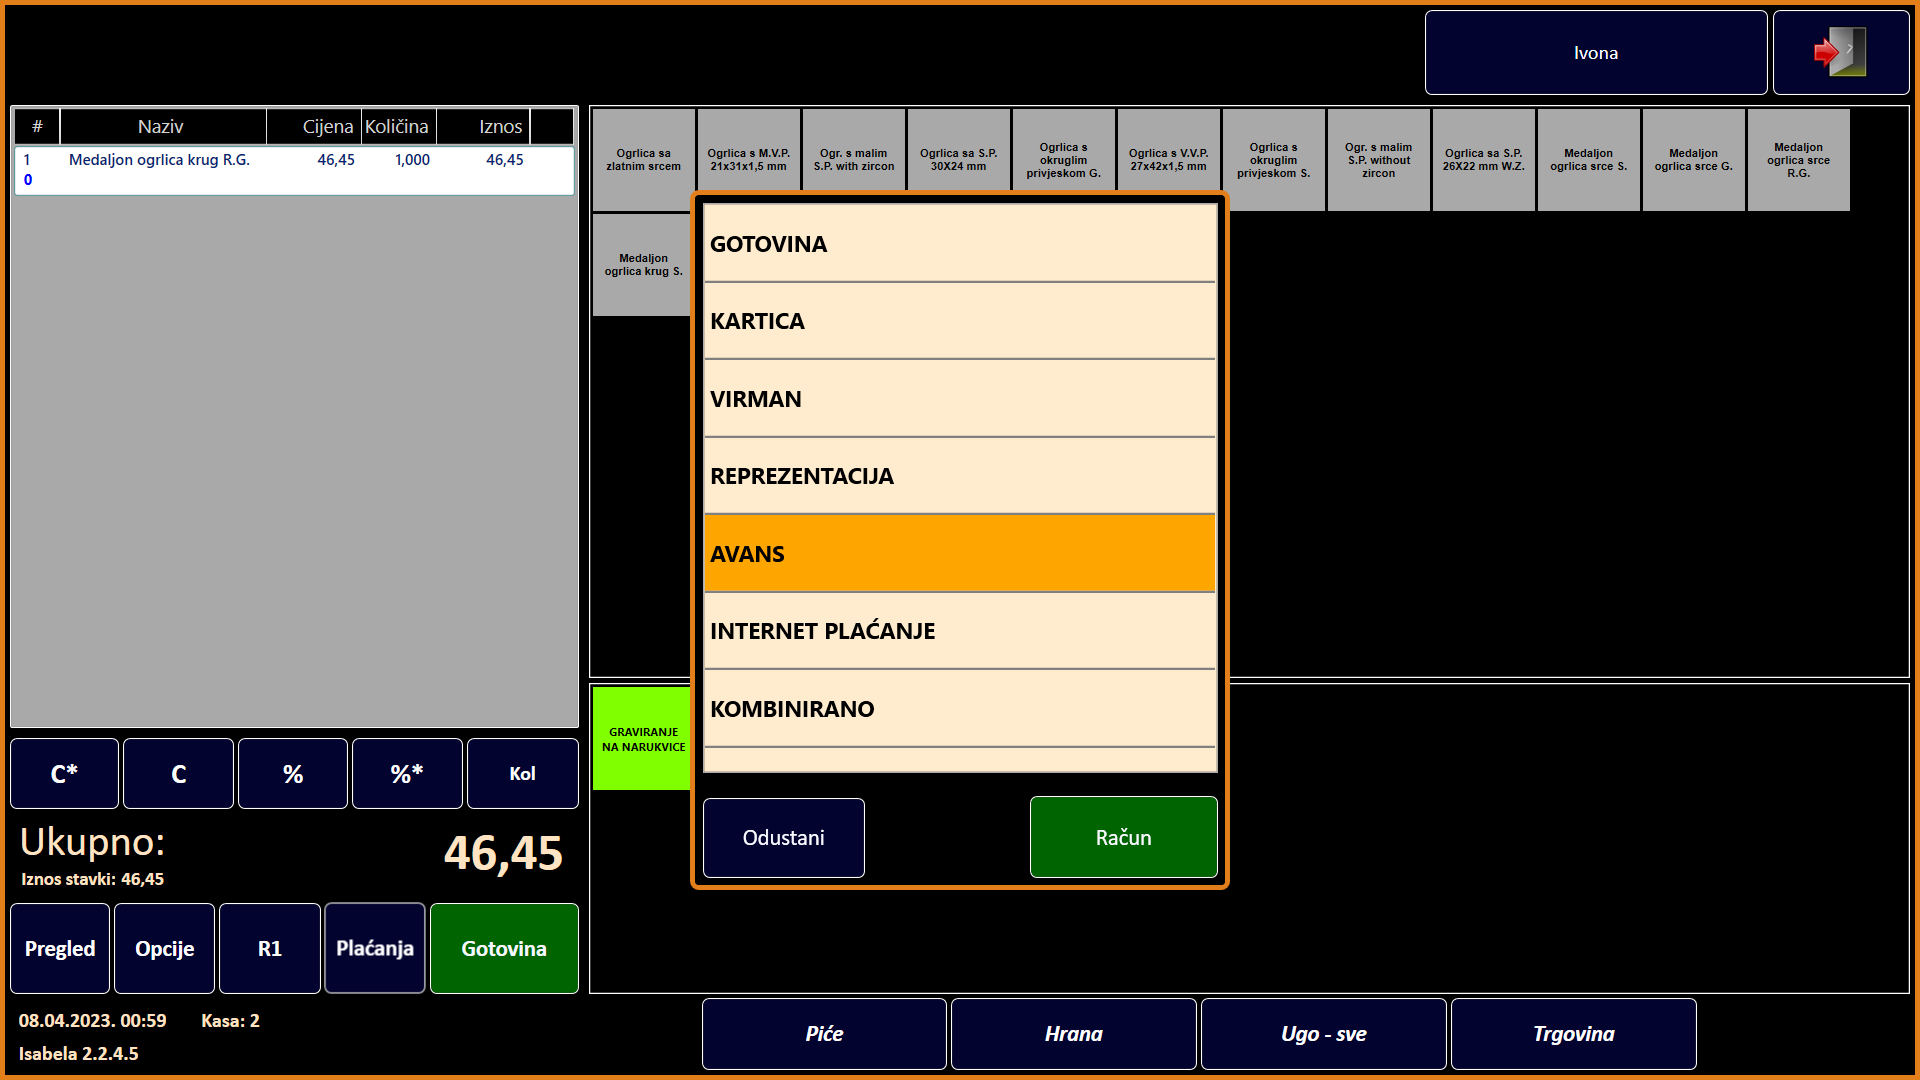Switch to the Trgovina category tab
Image resolution: width=1920 pixels, height=1080 pixels.
(x=1574, y=1034)
